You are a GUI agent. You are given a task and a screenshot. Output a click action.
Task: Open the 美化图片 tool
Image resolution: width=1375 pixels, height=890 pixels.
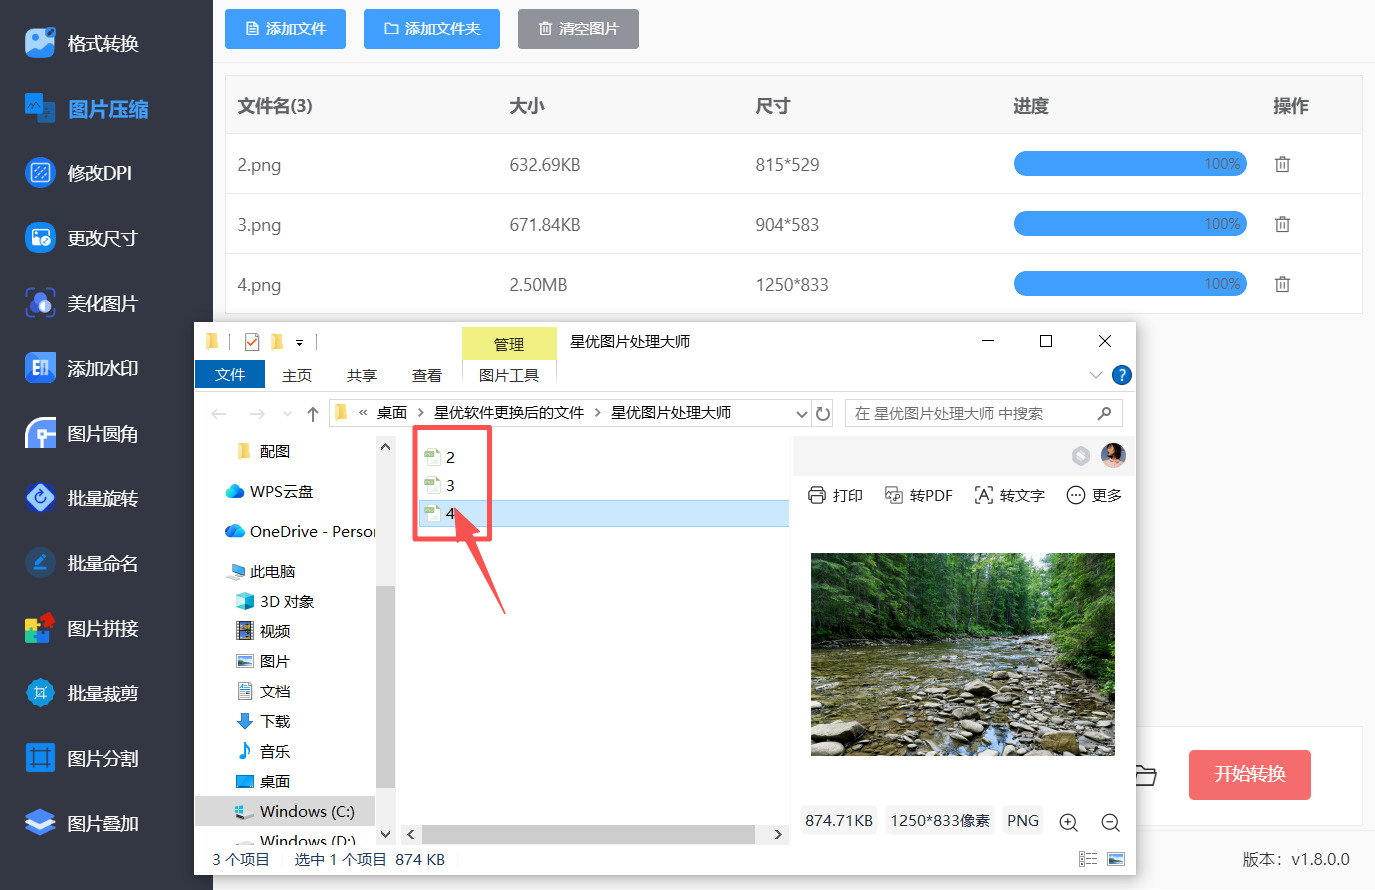pyautogui.click(x=82, y=303)
